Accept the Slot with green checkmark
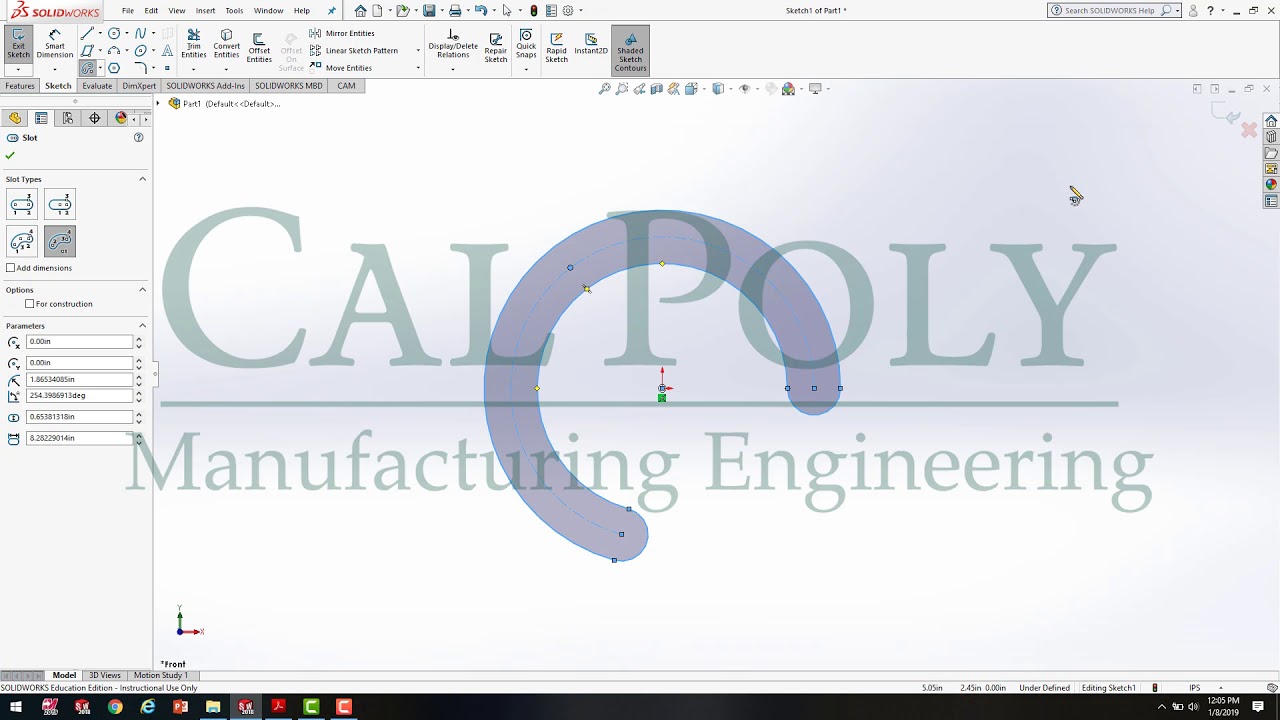Screen dimensions: 1280x720 (10, 156)
